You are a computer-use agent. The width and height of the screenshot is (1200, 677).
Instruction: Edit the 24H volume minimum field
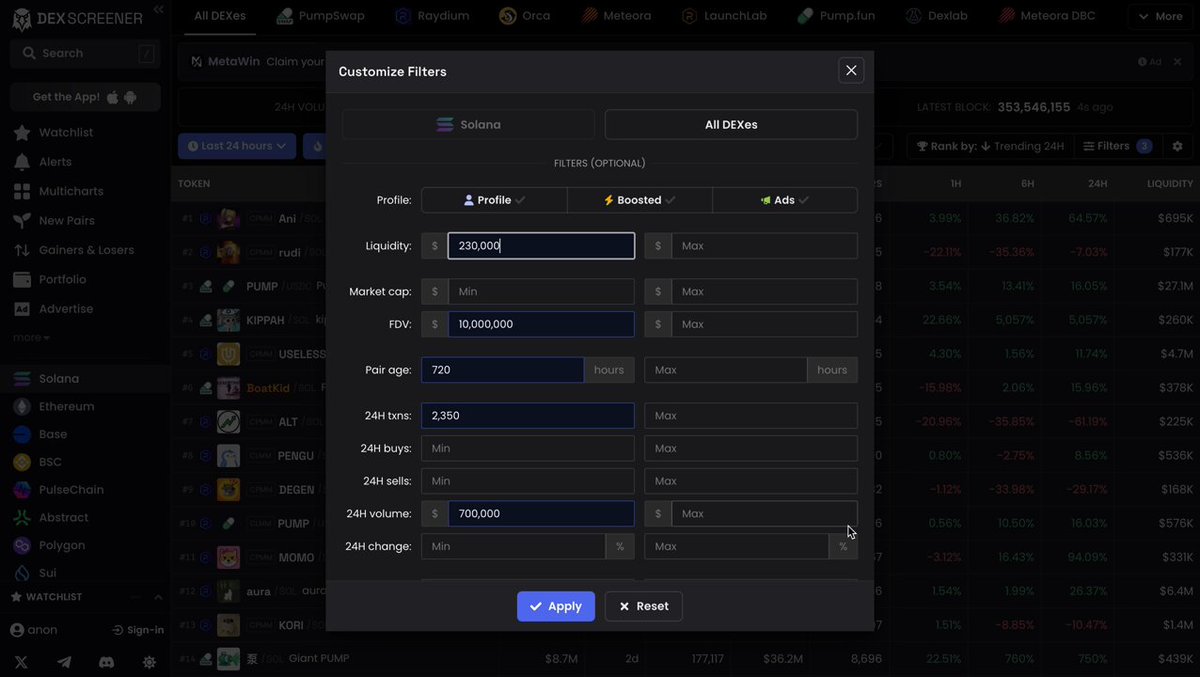[541, 514]
